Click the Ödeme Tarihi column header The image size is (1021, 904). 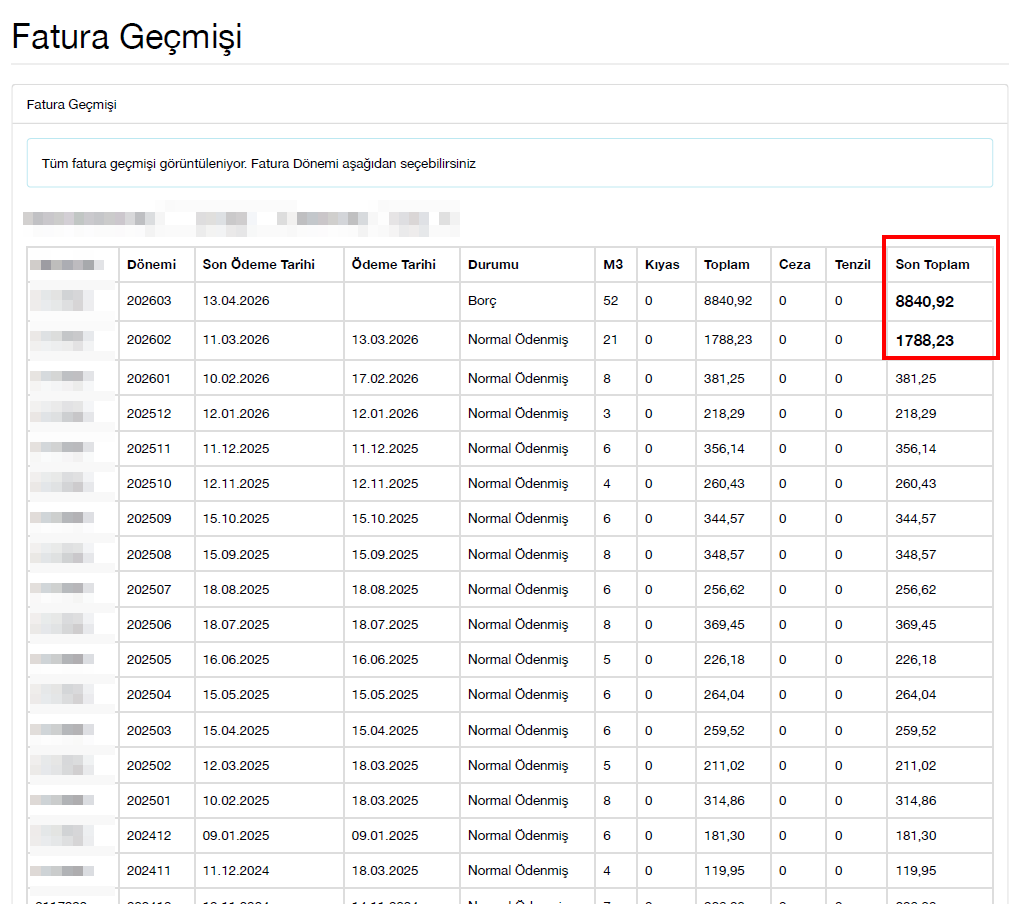pyautogui.click(x=393, y=264)
